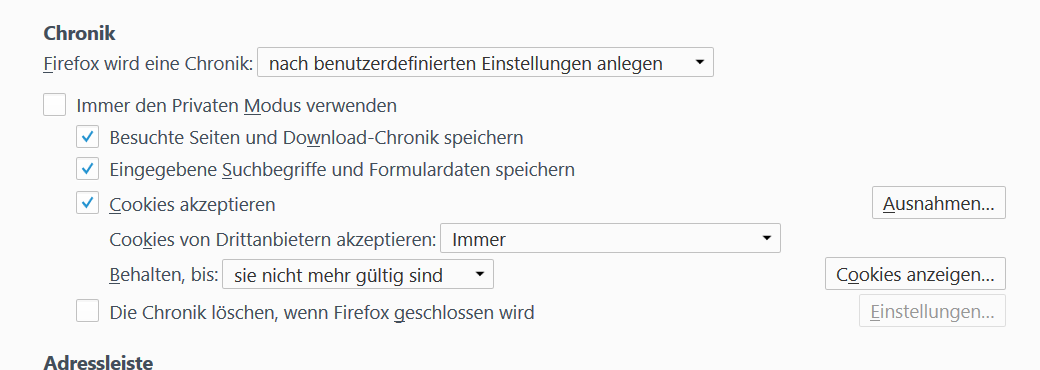Tick the checkbox box for 'Immer den Privaten Modus verwenden'
1040x370 pixels.
pos(54,105)
